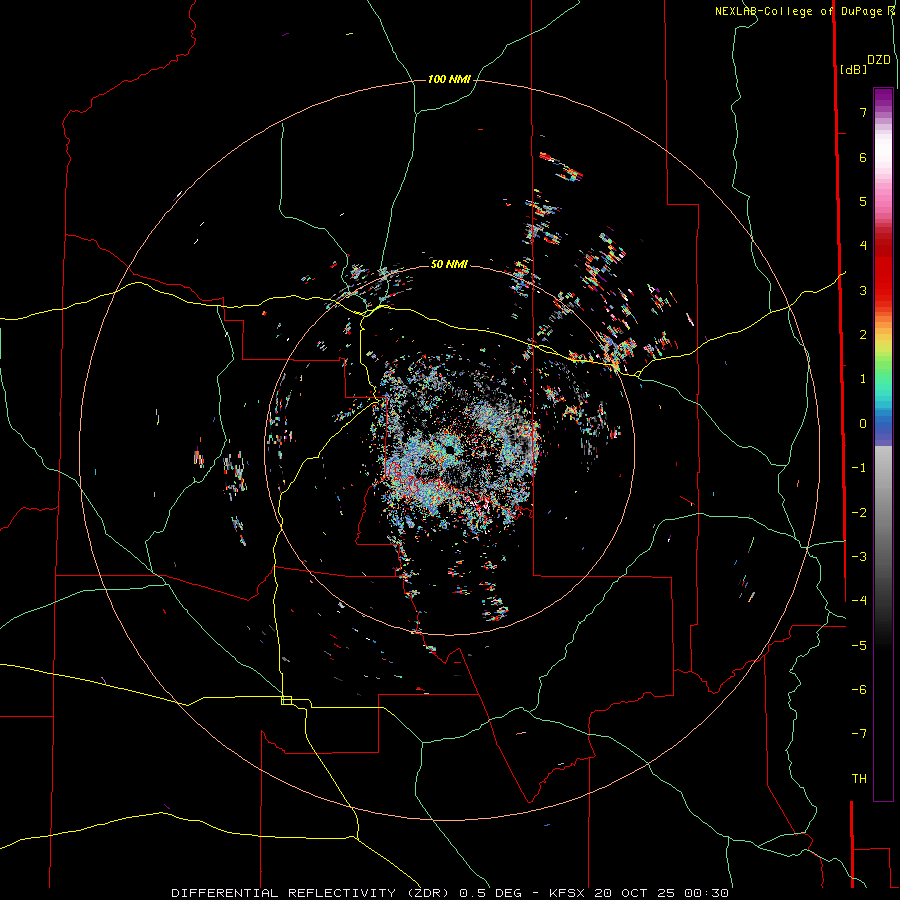The height and width of the screenshot is (900, 900).
Task: Click the radar site center dot
Action: point(449,451)
